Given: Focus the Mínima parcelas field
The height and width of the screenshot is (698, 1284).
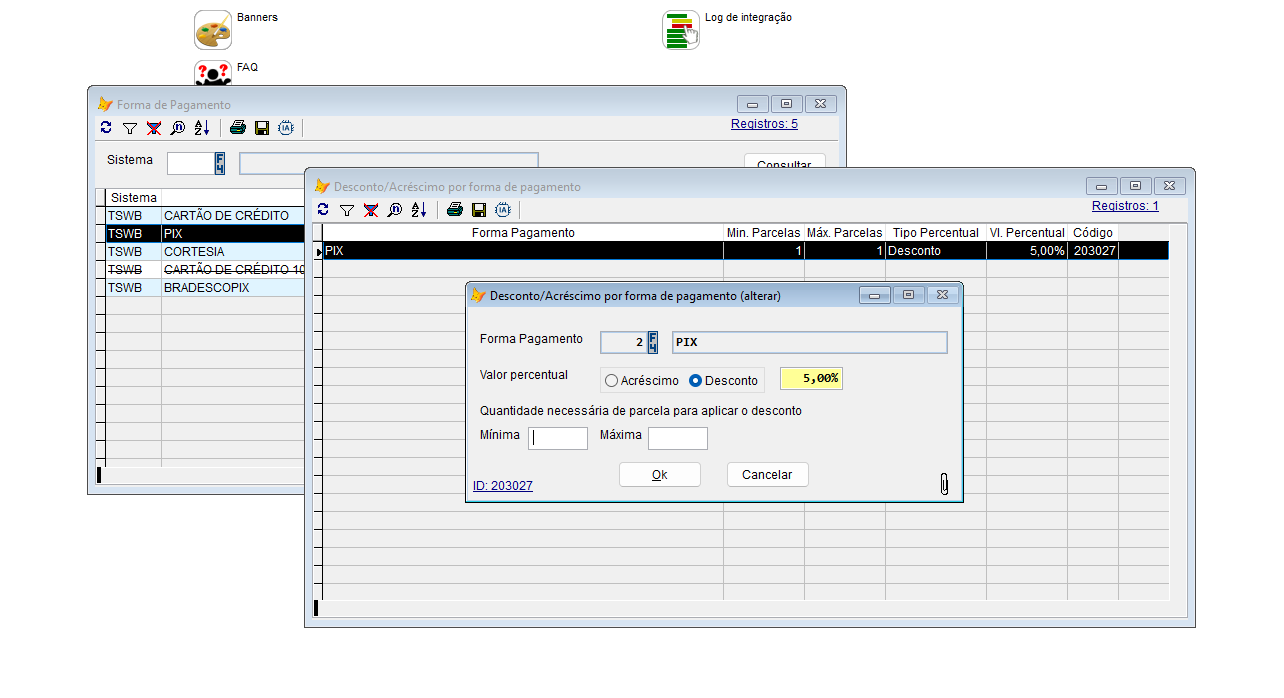Looking at the screenshot, I should coord(558,438).
